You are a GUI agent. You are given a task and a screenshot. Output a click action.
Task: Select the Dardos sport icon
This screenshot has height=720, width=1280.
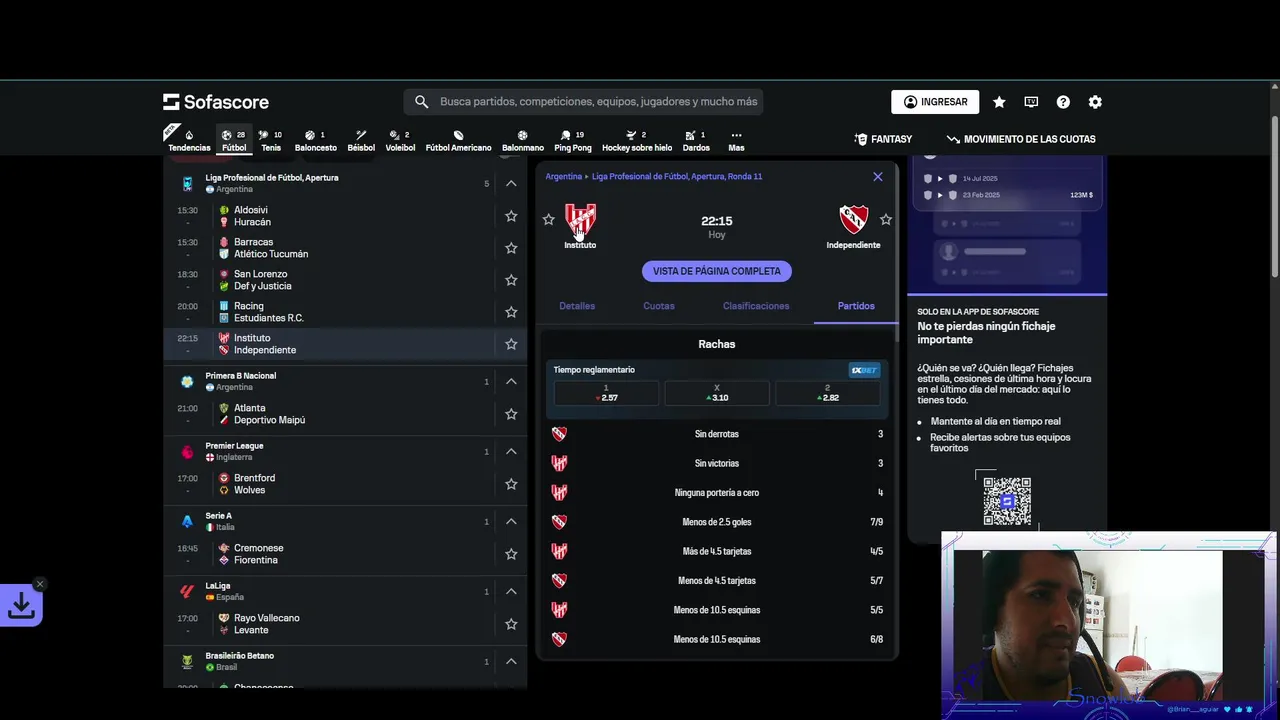click(x=696, y=141)
